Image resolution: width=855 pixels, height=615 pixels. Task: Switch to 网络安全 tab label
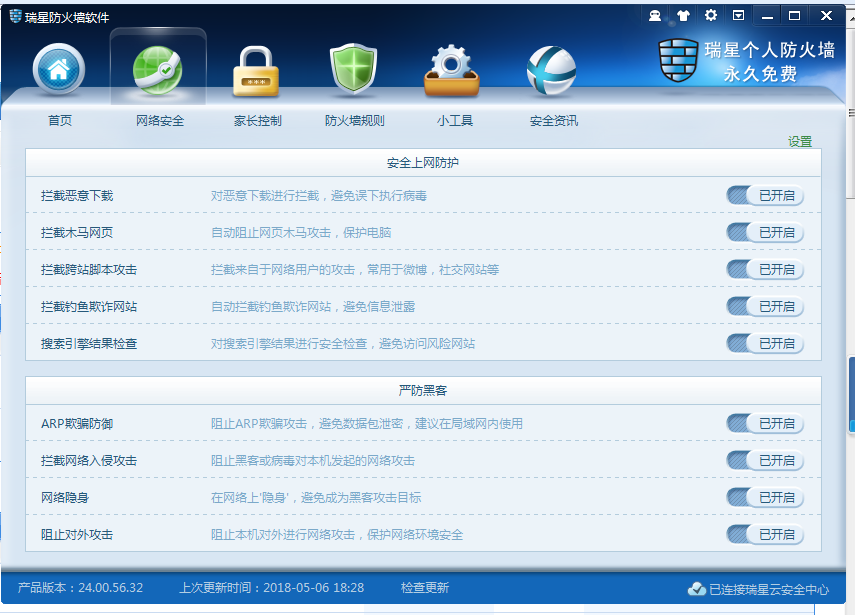(x=160, y=120)
